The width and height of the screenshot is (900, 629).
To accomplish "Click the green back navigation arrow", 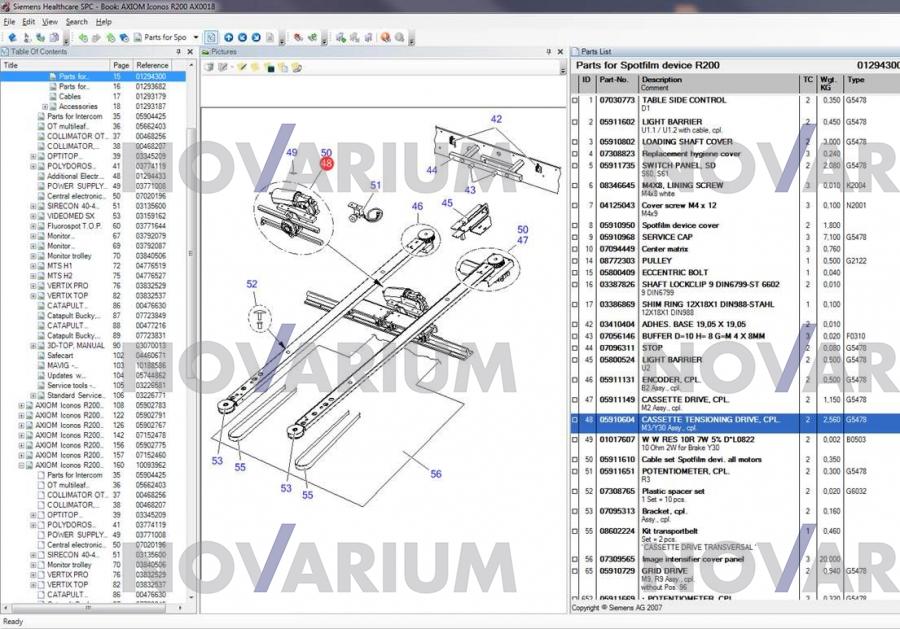I will (83, 38).
